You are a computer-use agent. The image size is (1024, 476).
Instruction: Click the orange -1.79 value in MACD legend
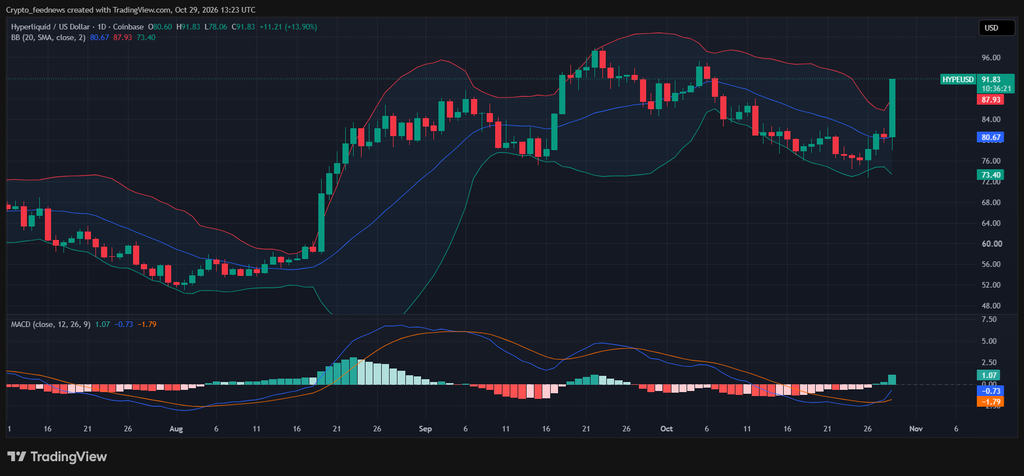[x=147, y=324]
